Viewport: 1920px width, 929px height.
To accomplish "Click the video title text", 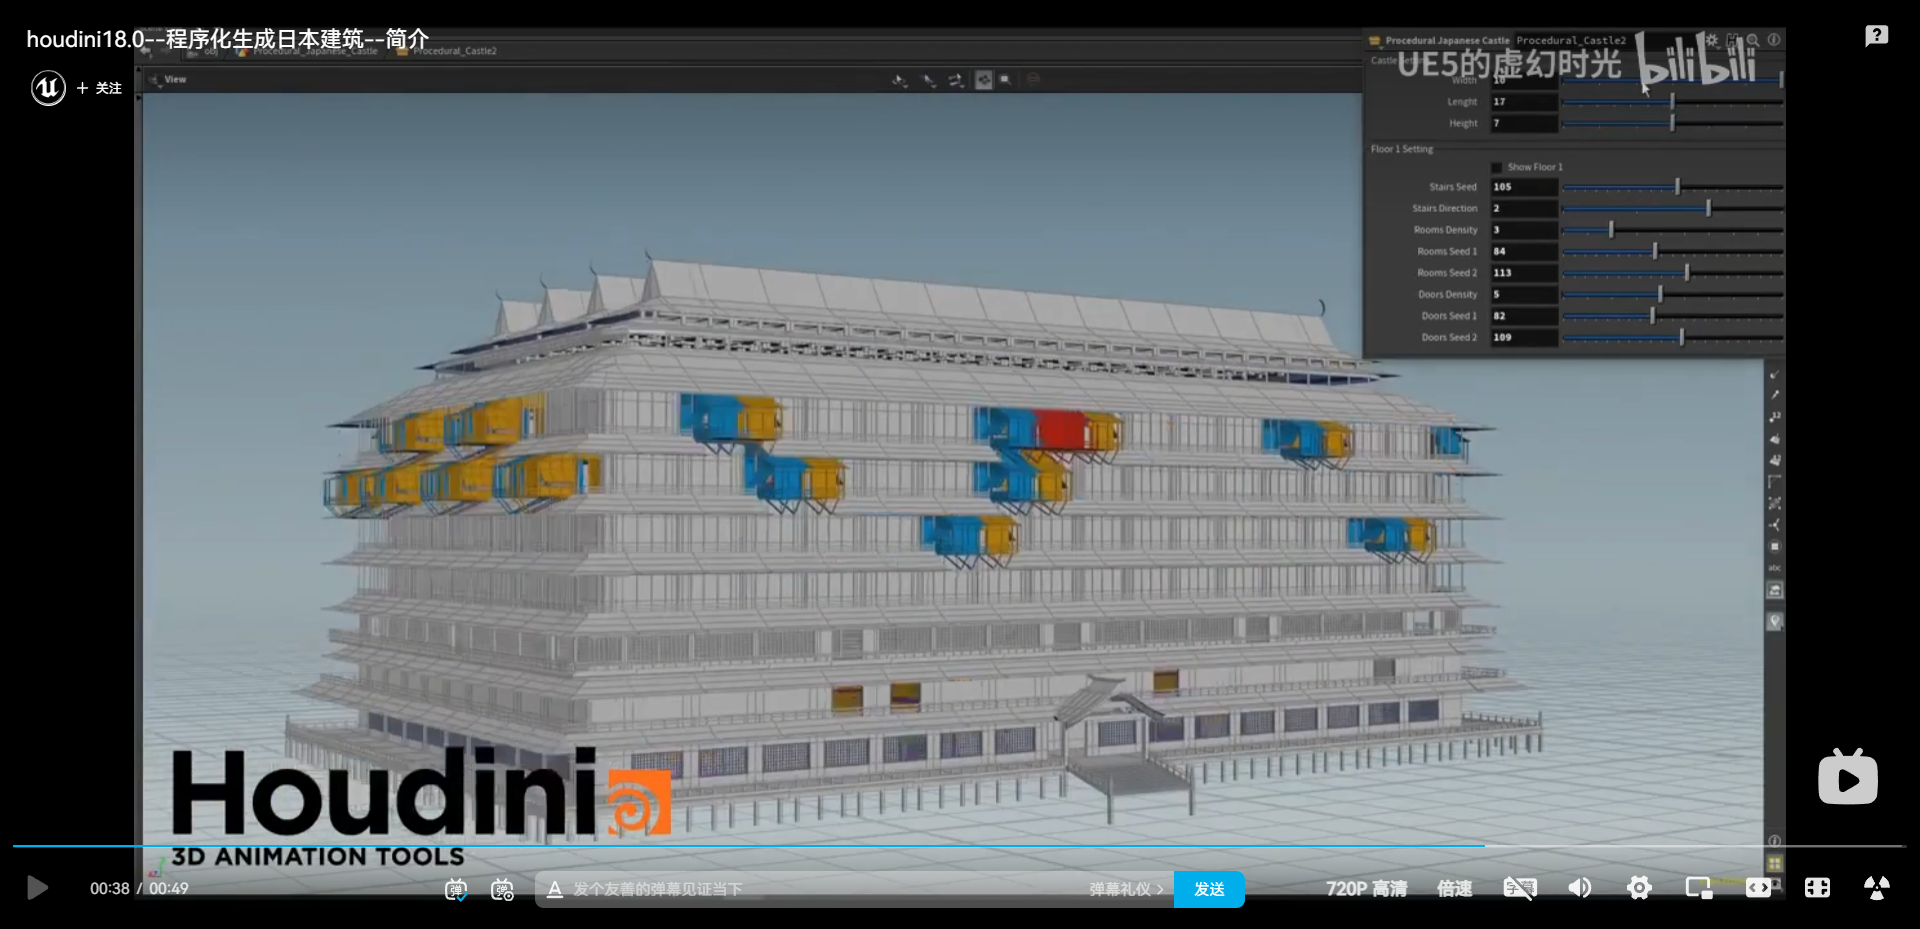I will coord(227,39).
